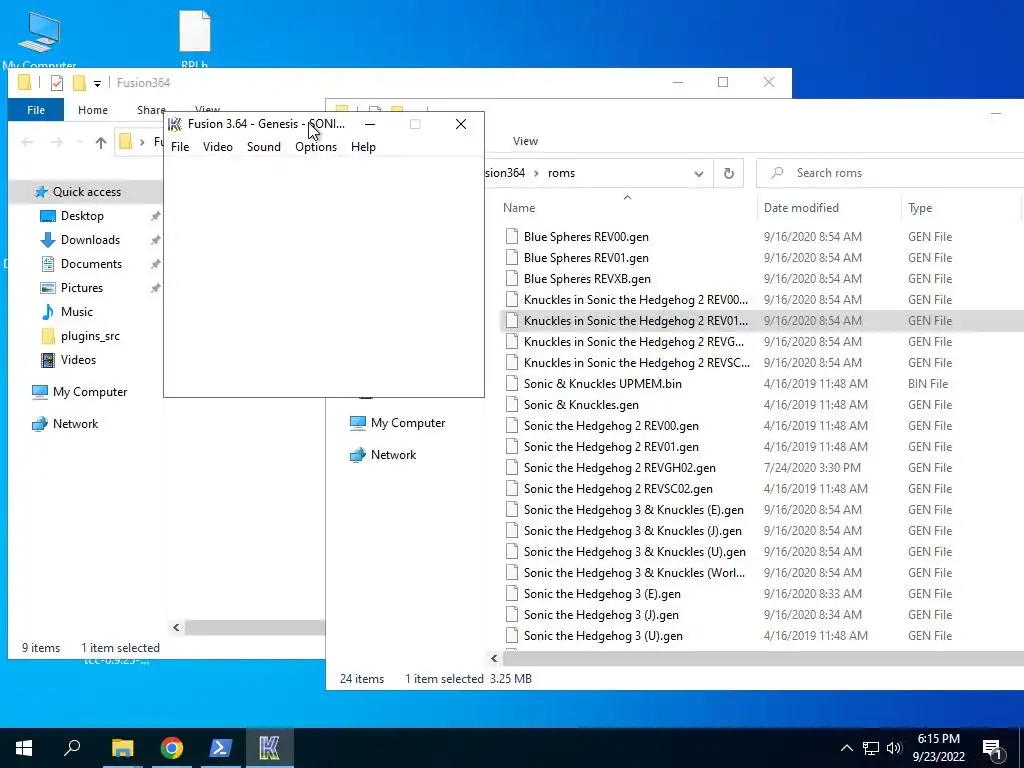Select Knuckles in Sonic 2 REV00 file
1024x768 pixels.
tap(636, 300)
